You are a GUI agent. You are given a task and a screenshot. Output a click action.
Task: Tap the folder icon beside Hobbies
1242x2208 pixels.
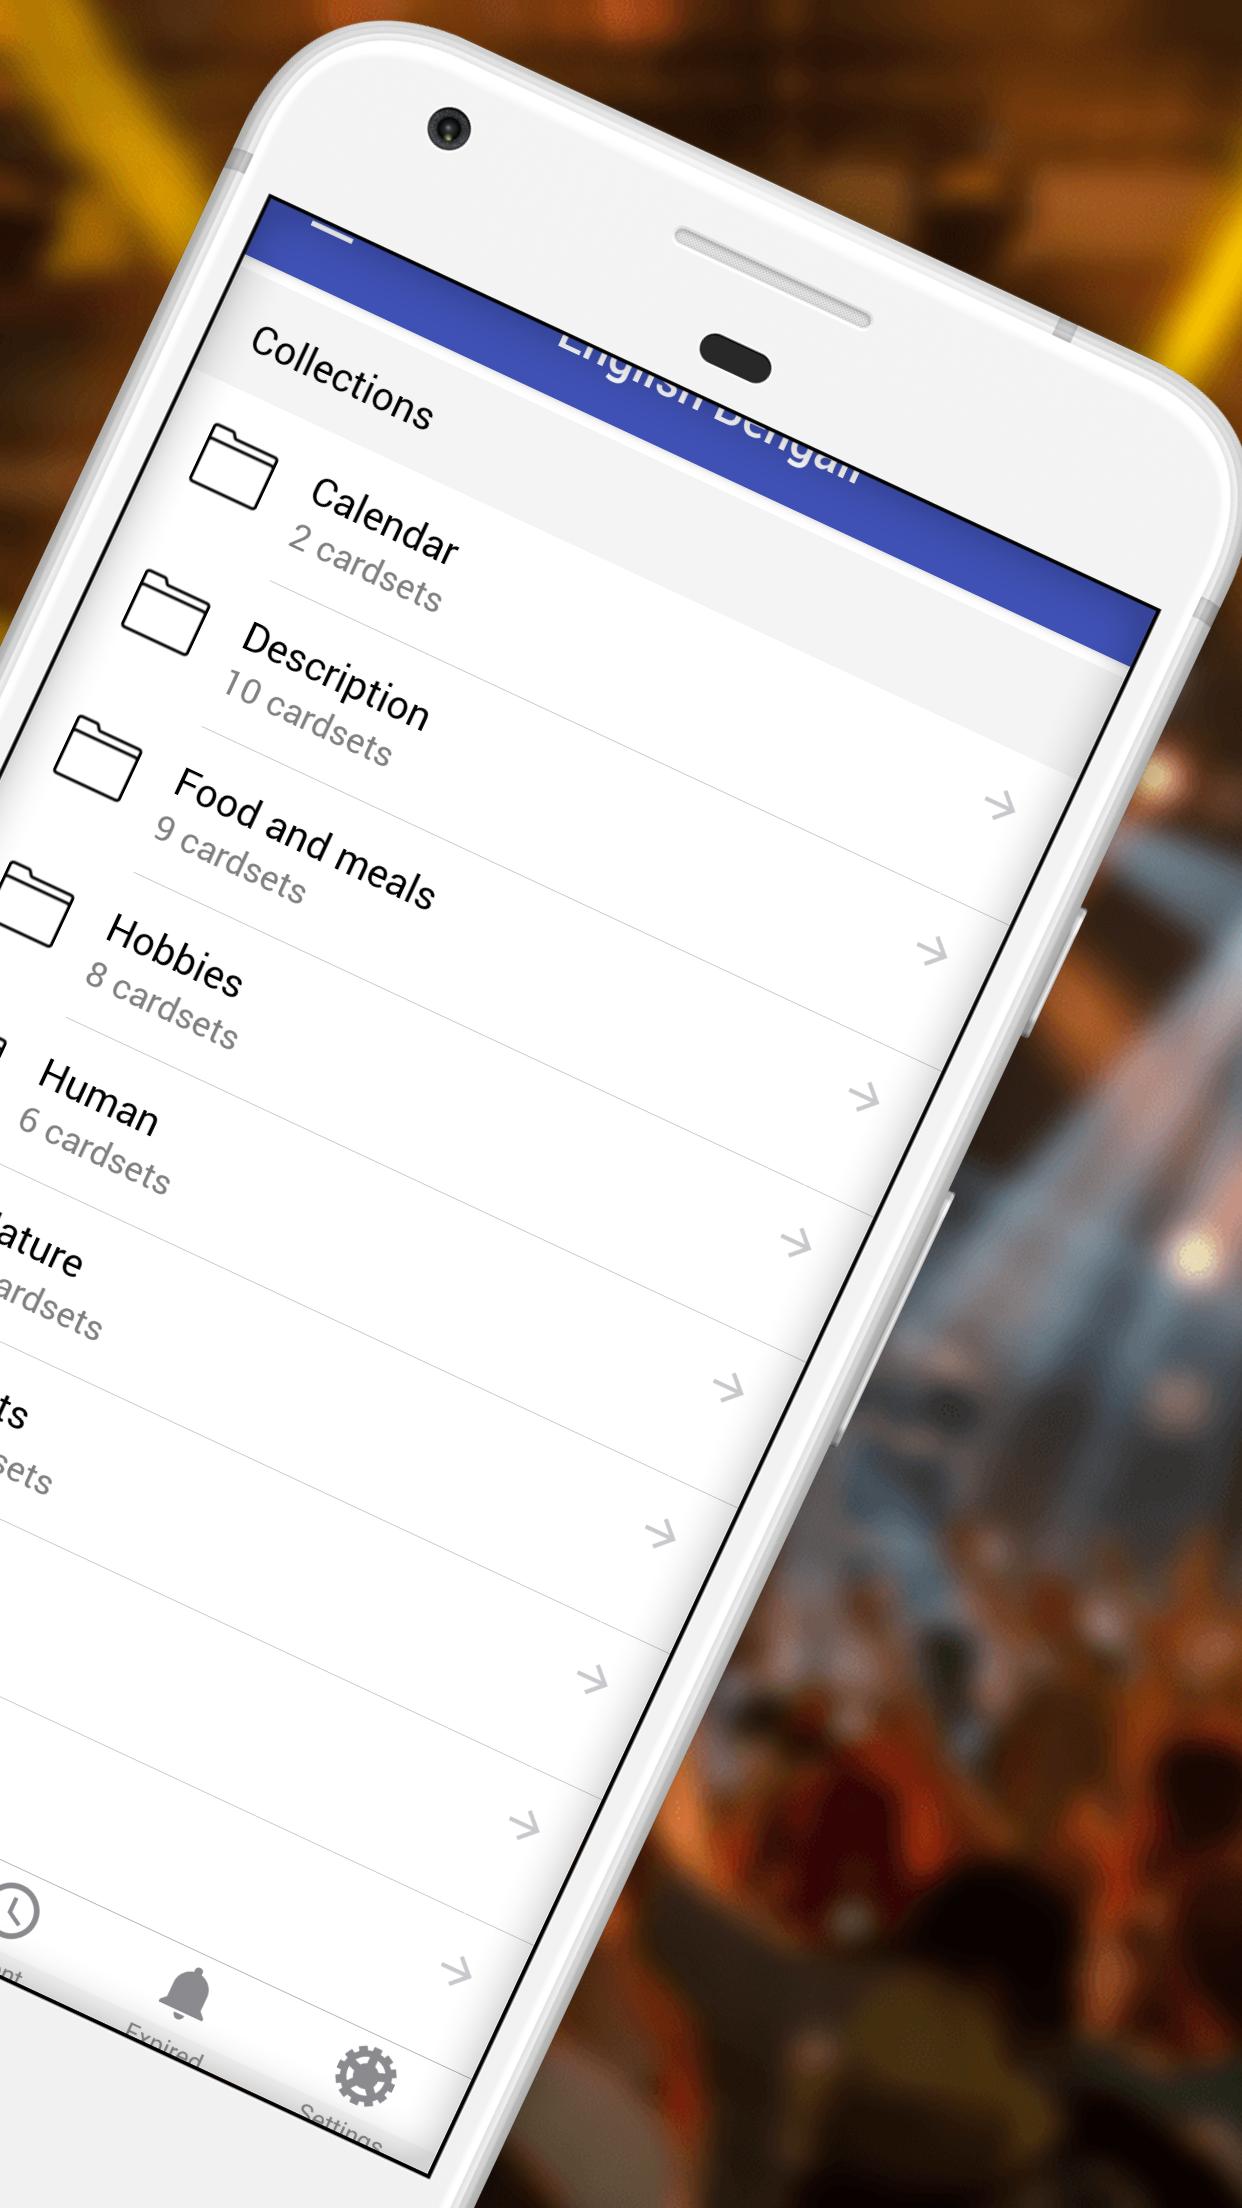34,905
